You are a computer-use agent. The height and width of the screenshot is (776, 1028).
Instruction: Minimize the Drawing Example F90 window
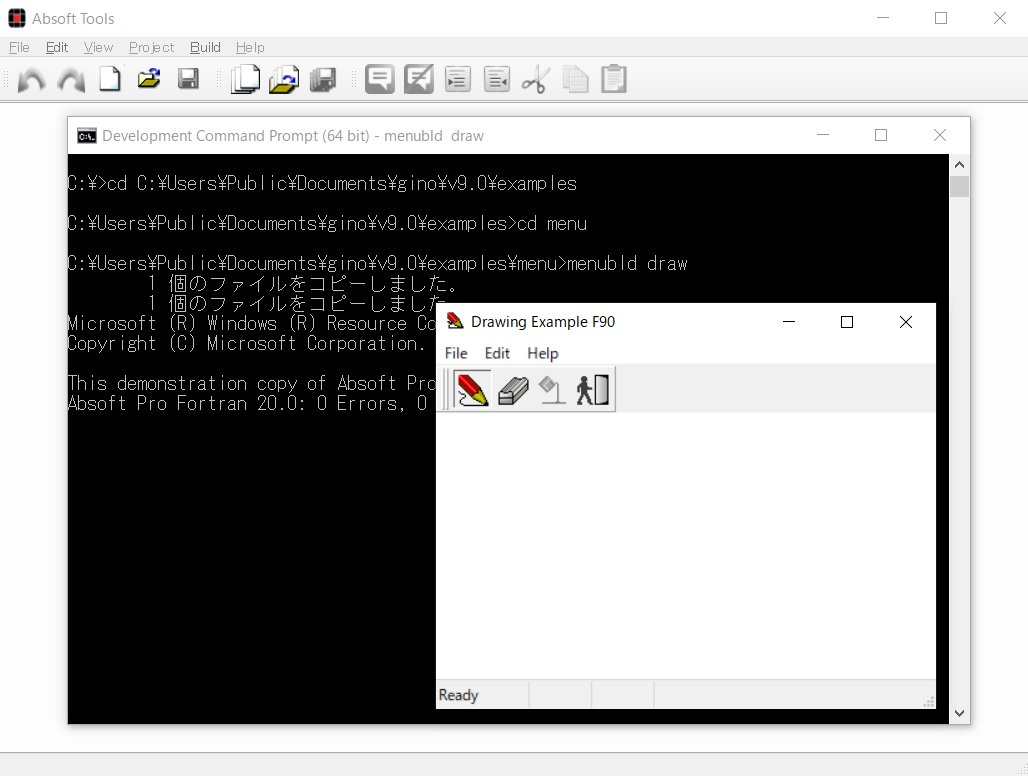[789, 322]
